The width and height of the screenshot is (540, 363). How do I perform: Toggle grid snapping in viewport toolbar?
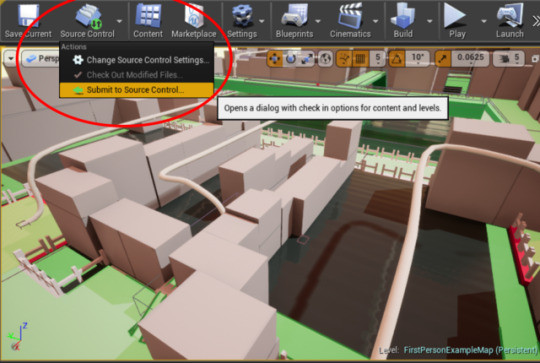click(x=360, y=59)
